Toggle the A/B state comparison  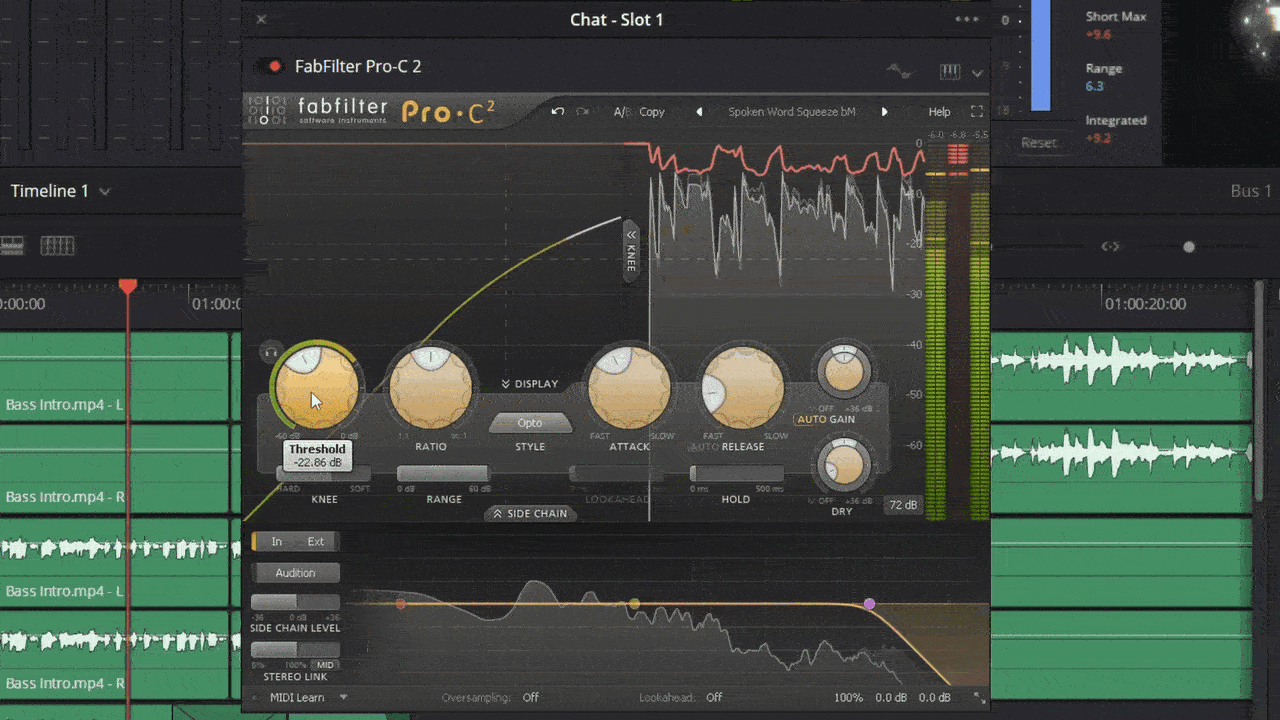point(622,112)
